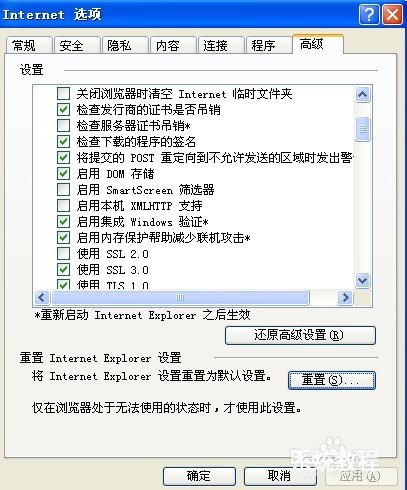Click the horizontal scroll left arrow

tap(42, 297)
